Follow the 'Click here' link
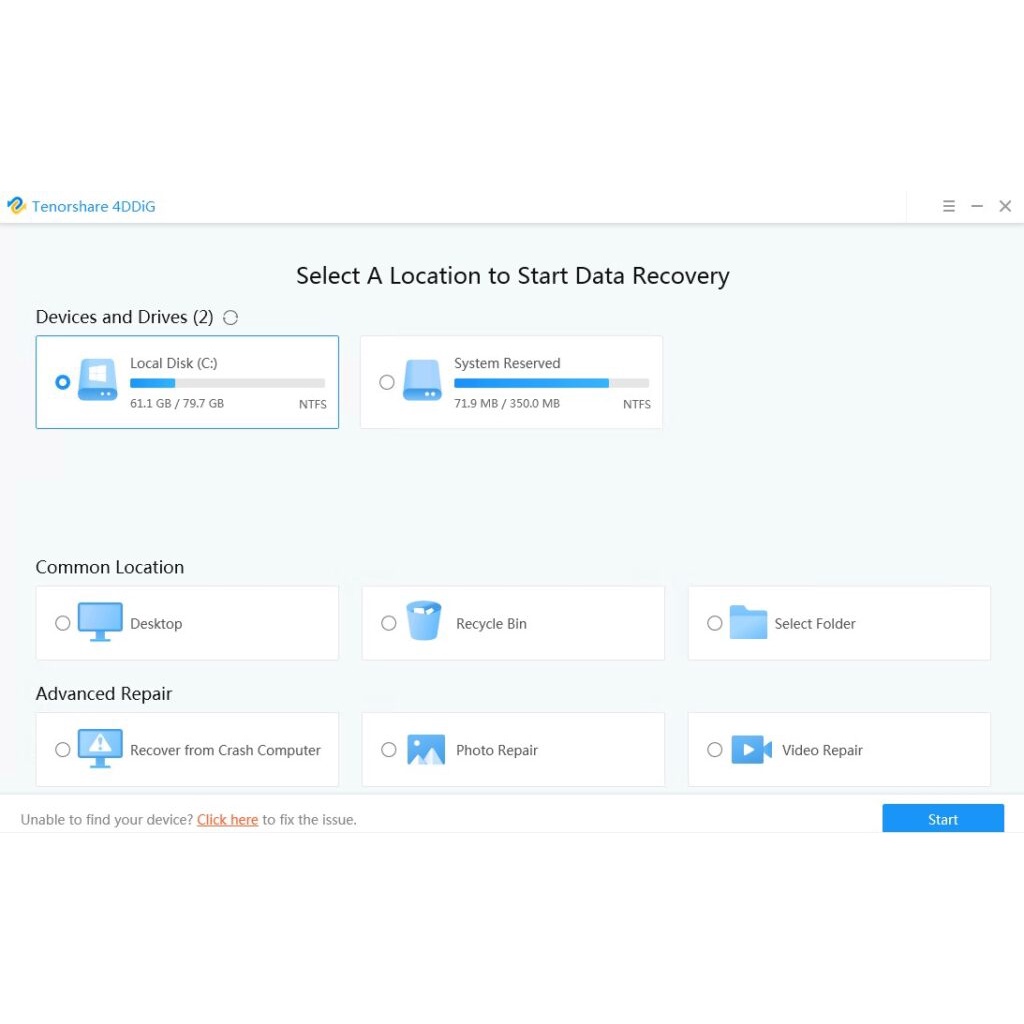This screenshot has height=1024, width=1024. coord(227,820)
